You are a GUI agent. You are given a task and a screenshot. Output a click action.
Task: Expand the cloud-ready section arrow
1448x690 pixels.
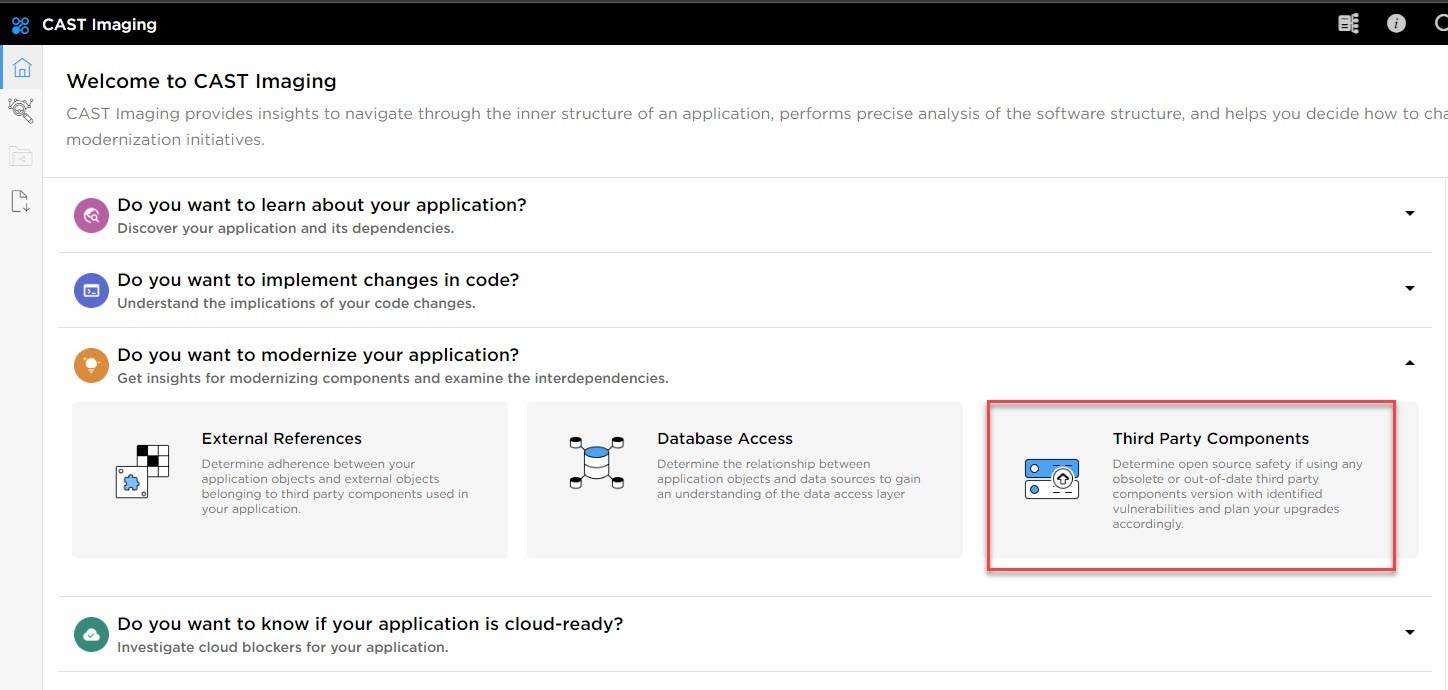[1409, 632]
